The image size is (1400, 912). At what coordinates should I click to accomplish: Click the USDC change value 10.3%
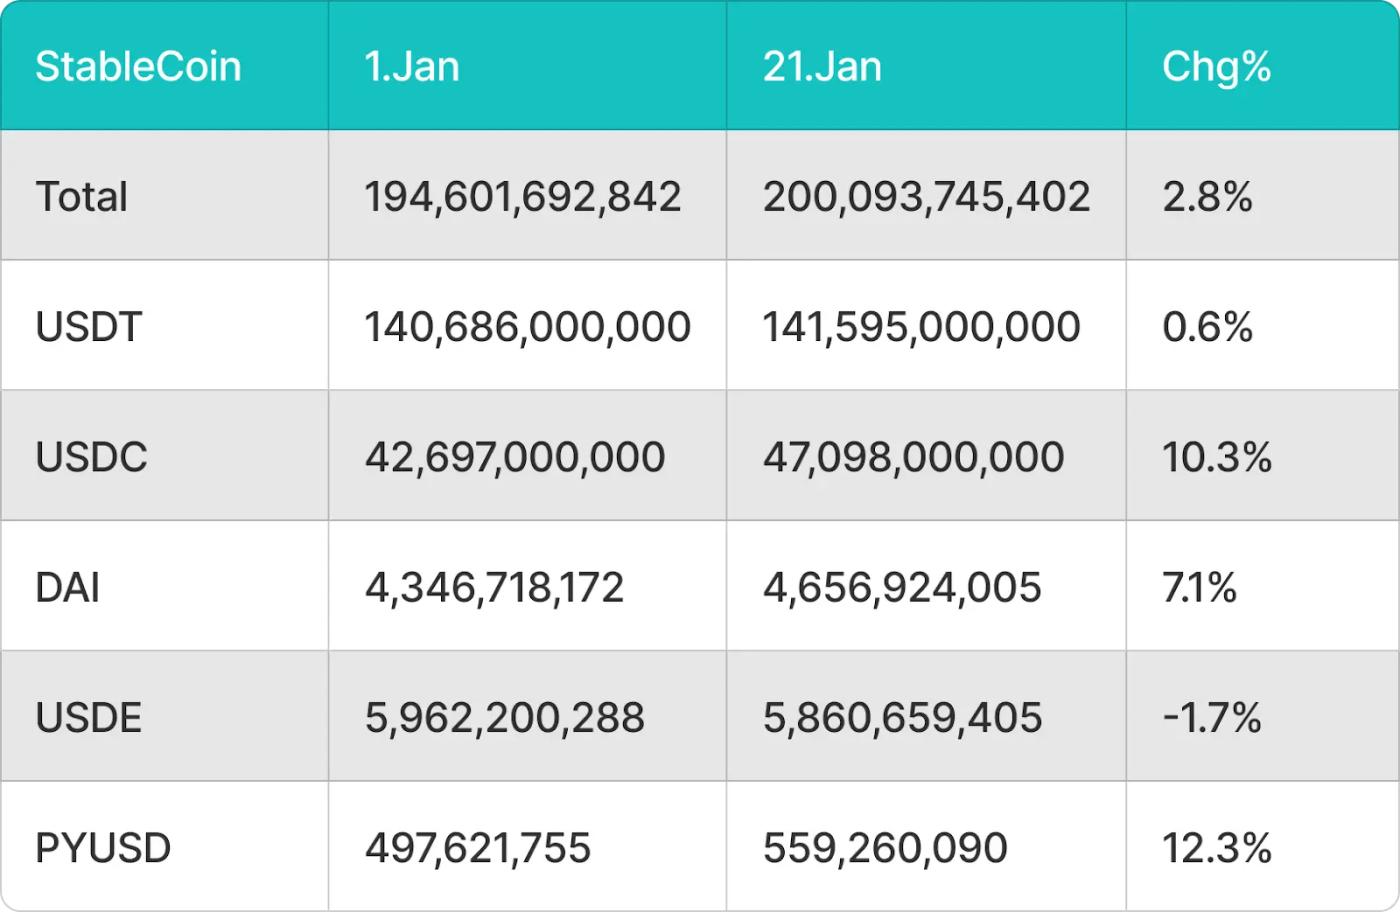[x=1216, y=457]
